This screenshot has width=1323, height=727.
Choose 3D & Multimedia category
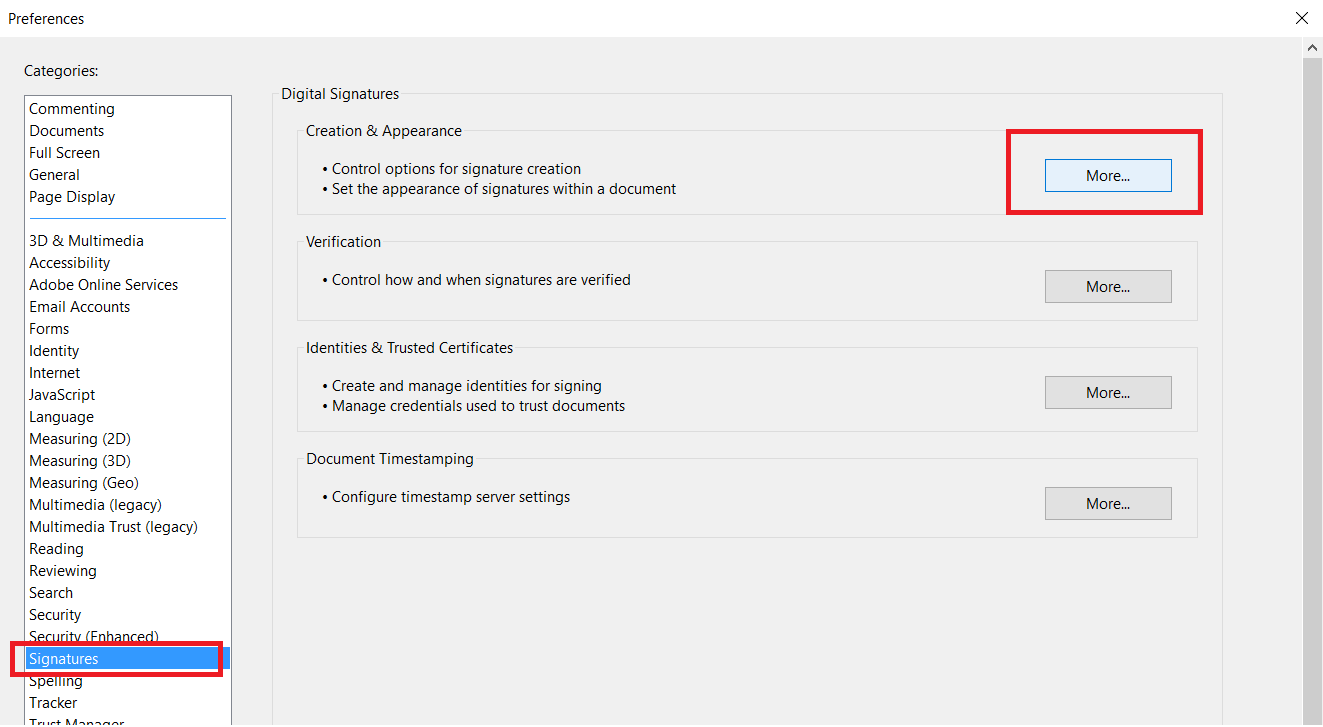pyautogui.click(x=87, y=241)
